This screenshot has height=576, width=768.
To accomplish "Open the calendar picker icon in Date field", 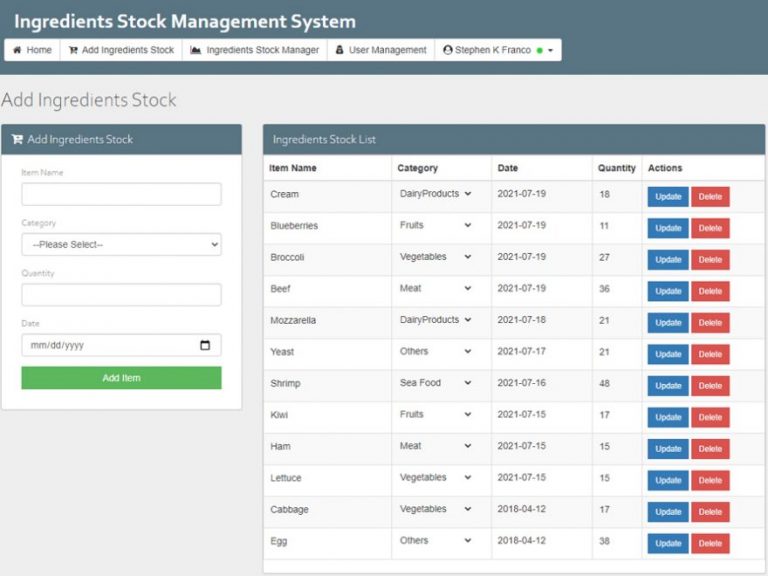I will [x=205, y=345].
